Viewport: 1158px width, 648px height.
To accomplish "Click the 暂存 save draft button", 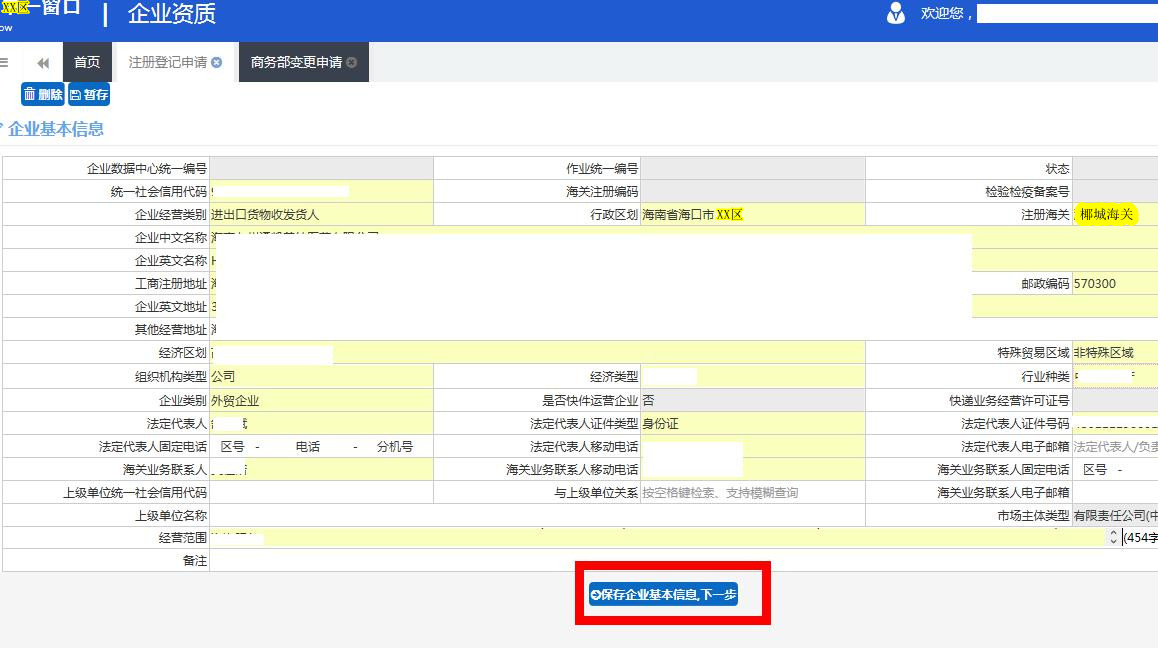I will pos(89,94).
